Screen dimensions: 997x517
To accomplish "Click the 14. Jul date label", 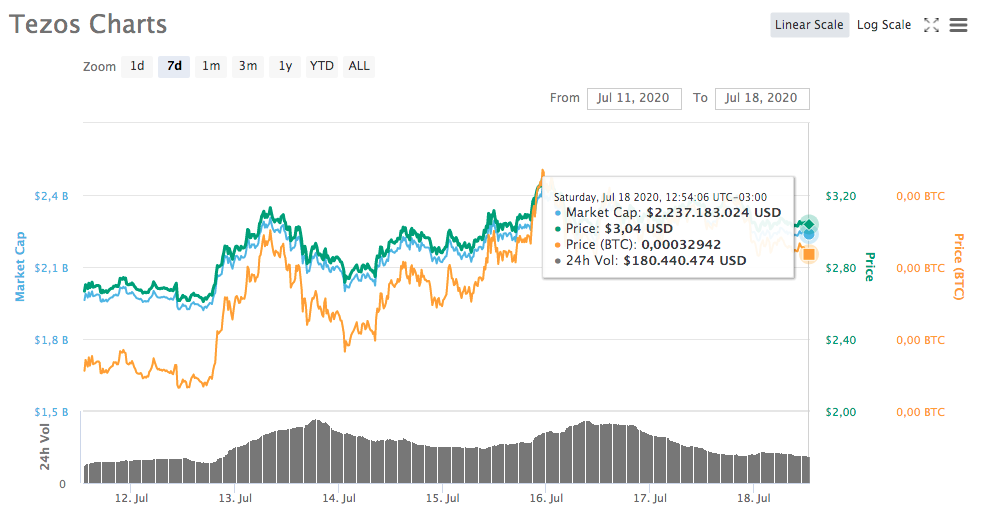I will click(x=339, y=498).
